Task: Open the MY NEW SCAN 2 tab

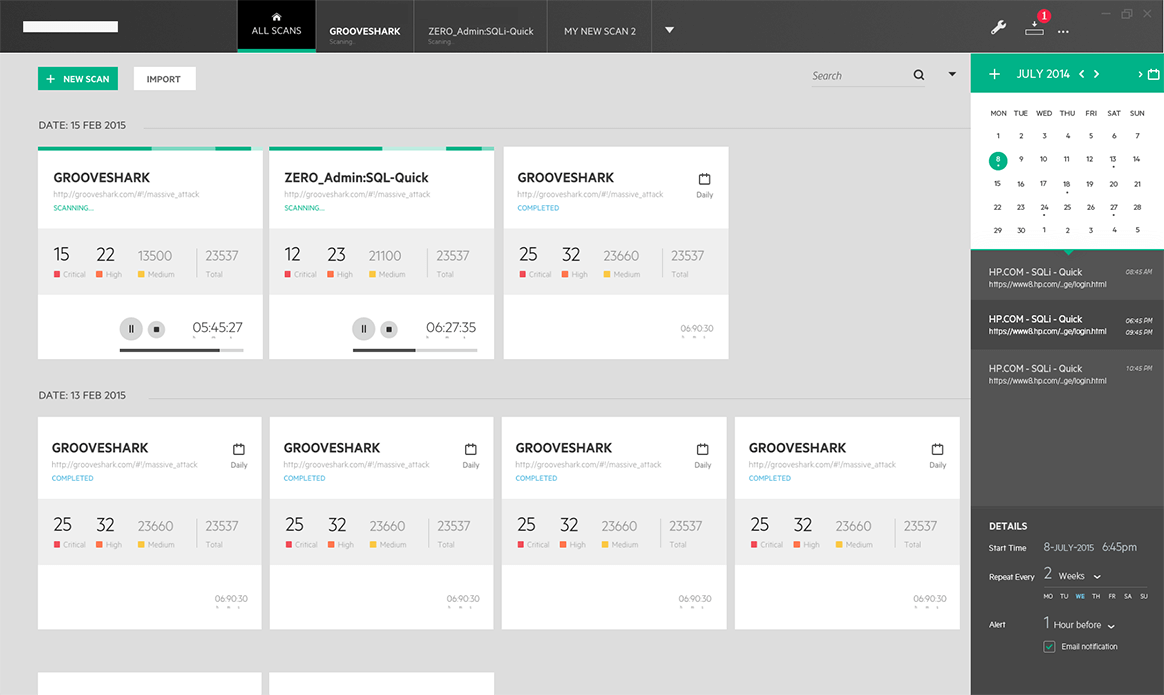Action: 600,26
